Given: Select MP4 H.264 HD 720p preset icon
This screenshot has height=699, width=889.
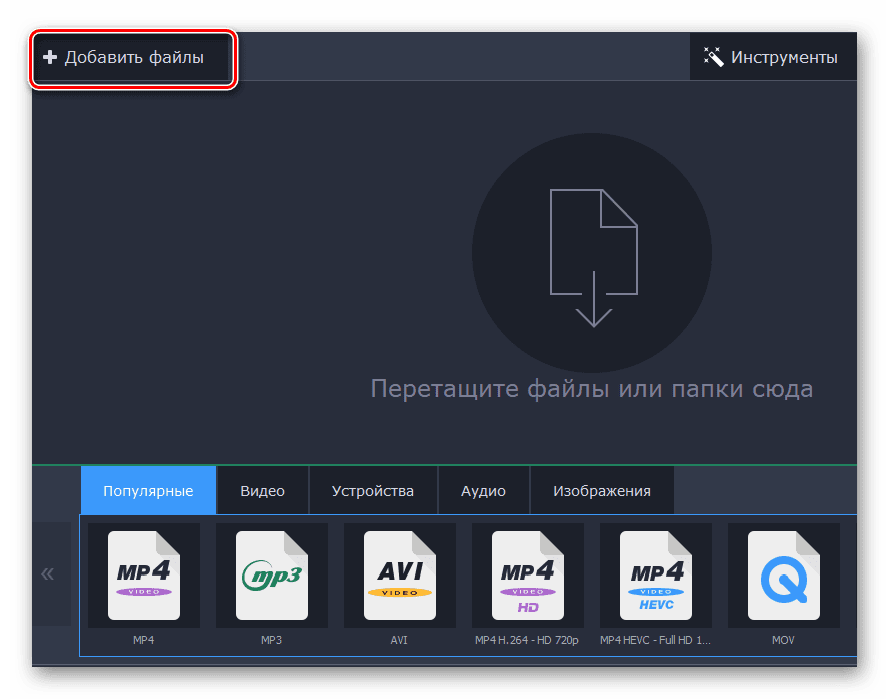Looking at the screenshot, I should 528,576.
